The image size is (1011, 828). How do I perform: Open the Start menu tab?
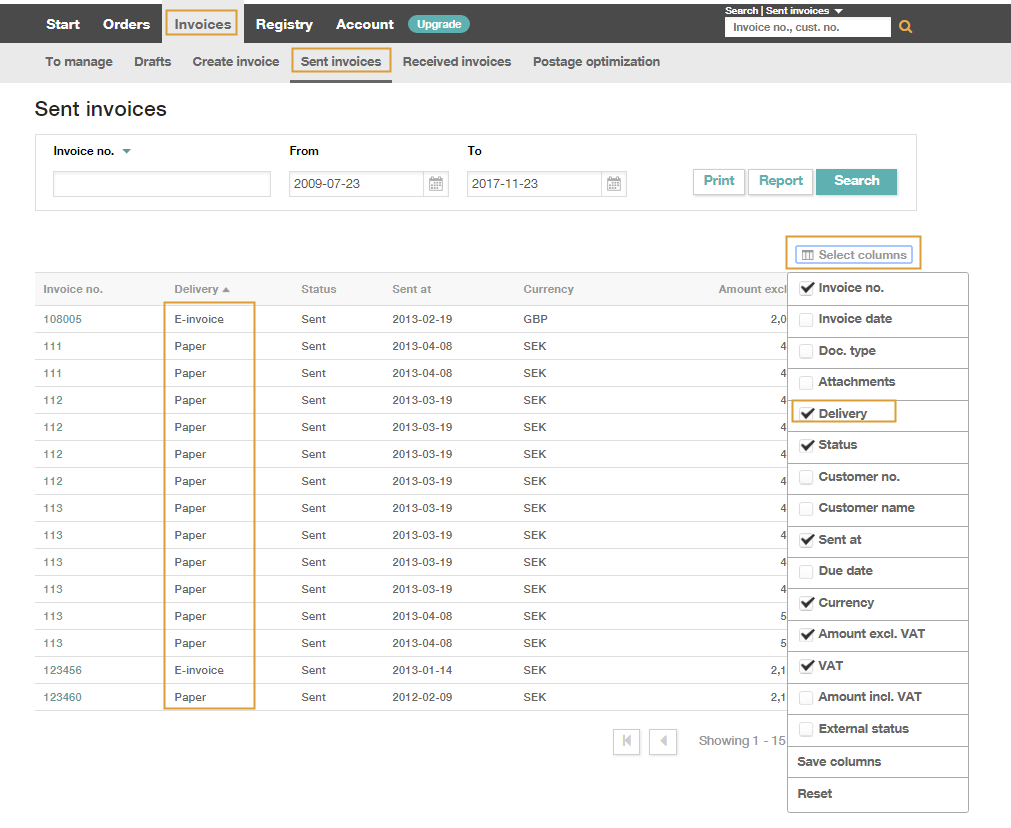[x=63, y=24]
